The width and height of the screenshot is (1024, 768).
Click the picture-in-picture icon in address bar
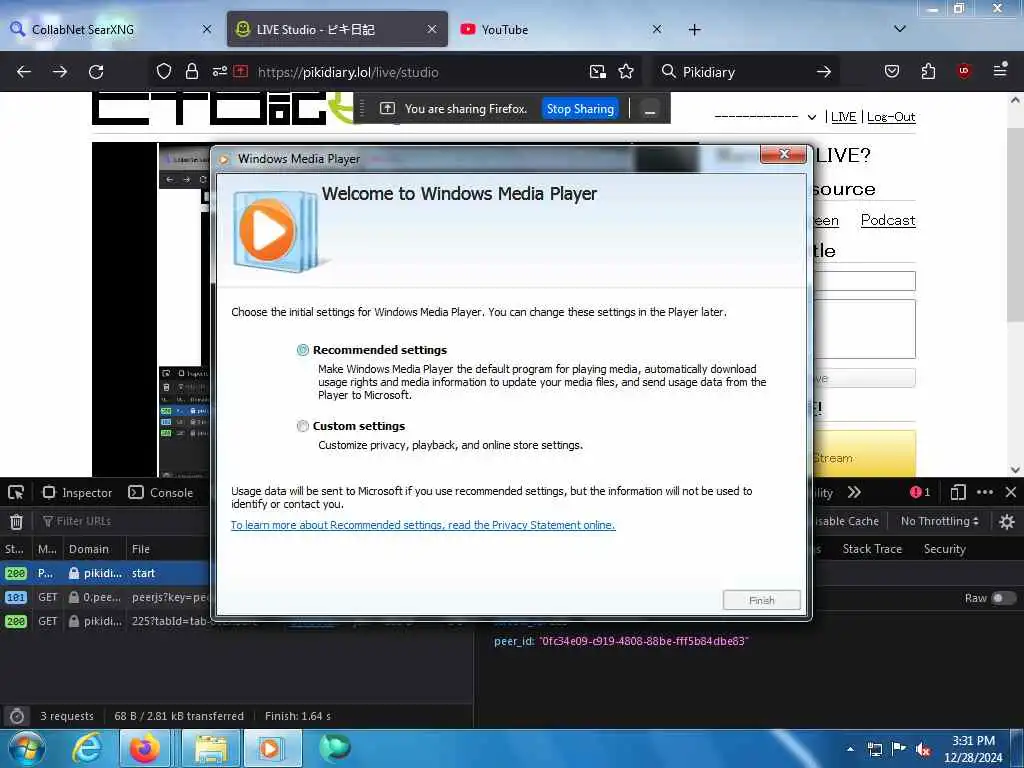(x=598, y=72)
